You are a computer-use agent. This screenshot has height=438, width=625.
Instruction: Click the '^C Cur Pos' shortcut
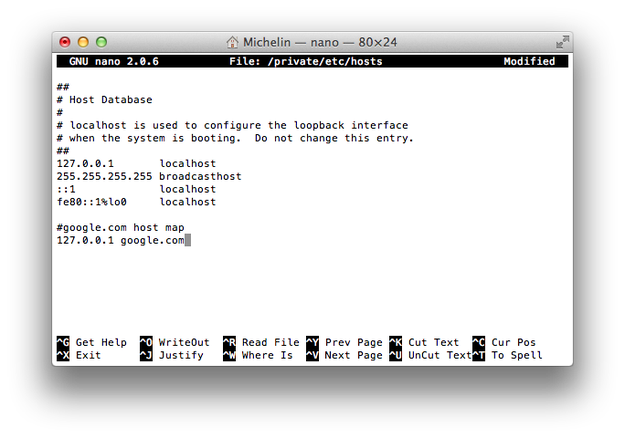pyautogui.click(x=504, y=342)
